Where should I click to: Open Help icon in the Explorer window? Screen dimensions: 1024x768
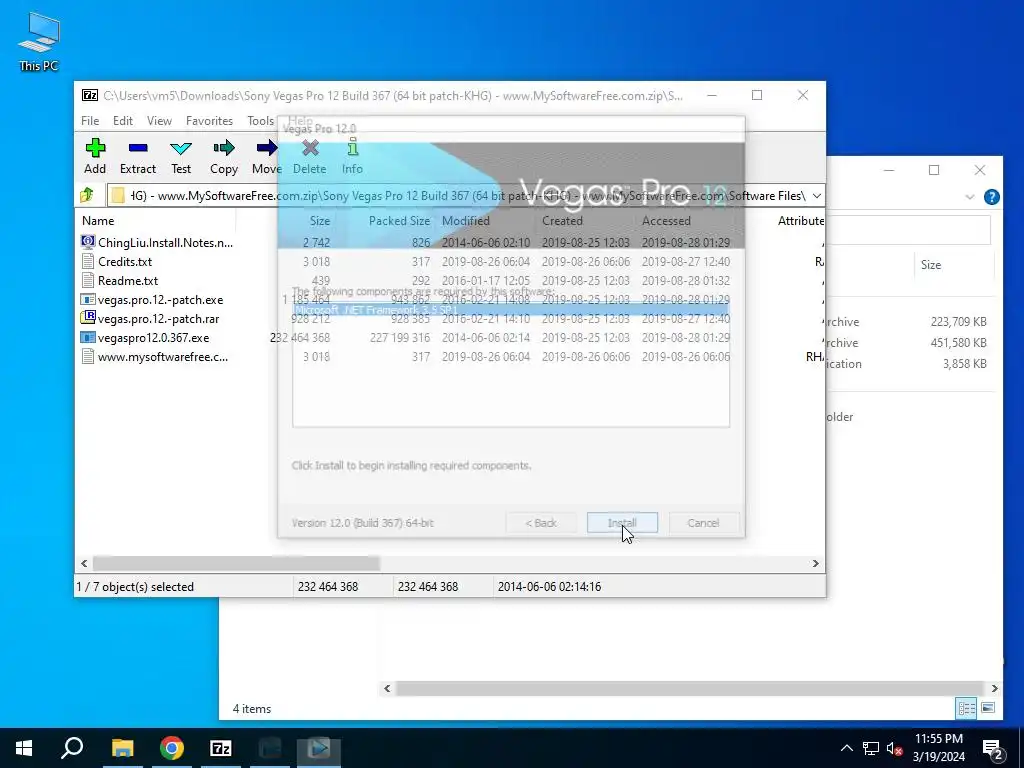[991, 197]
